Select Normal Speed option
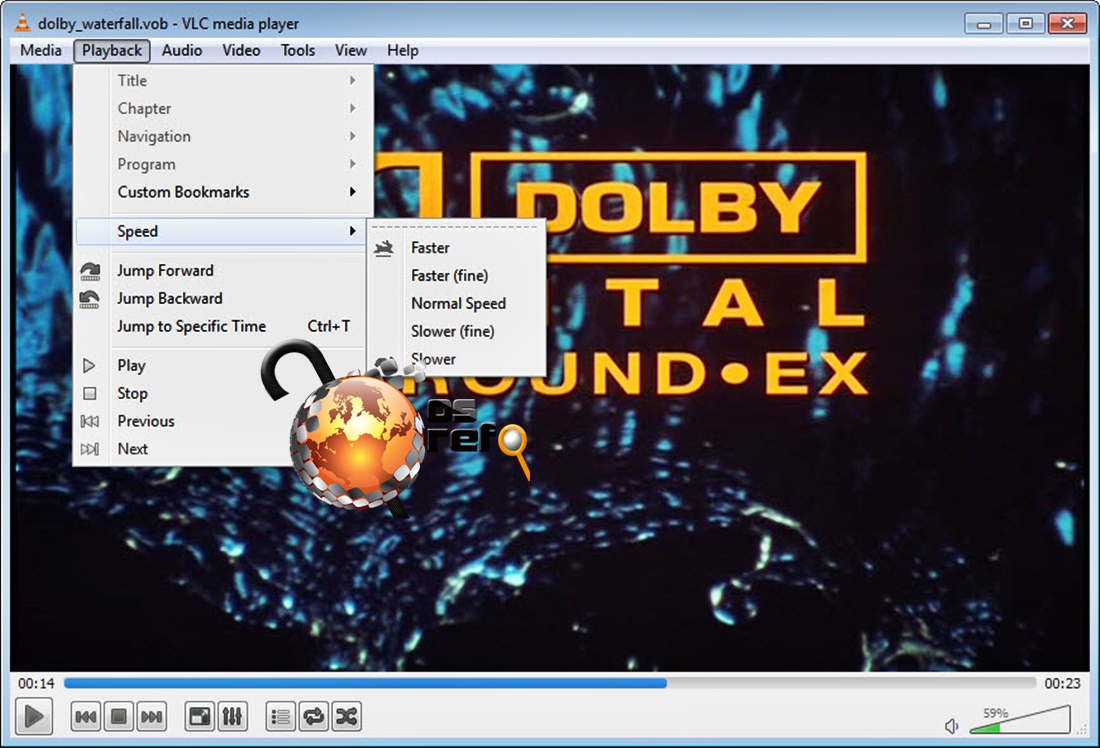This screenshot has height=748, width=1100. point(457,303)
